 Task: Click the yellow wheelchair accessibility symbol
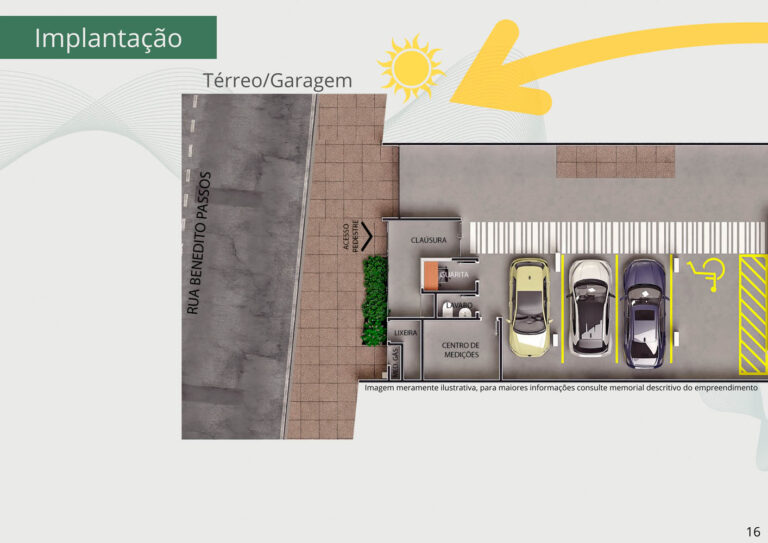pos(706,275)
